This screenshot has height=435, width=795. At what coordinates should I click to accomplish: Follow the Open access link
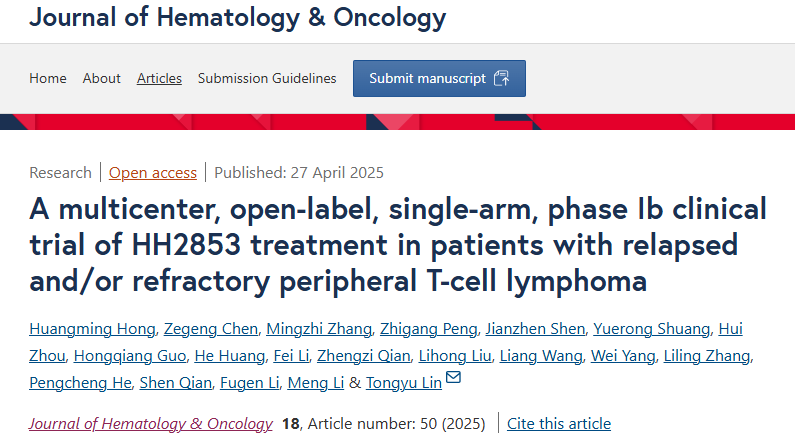(x=153, y=173)
